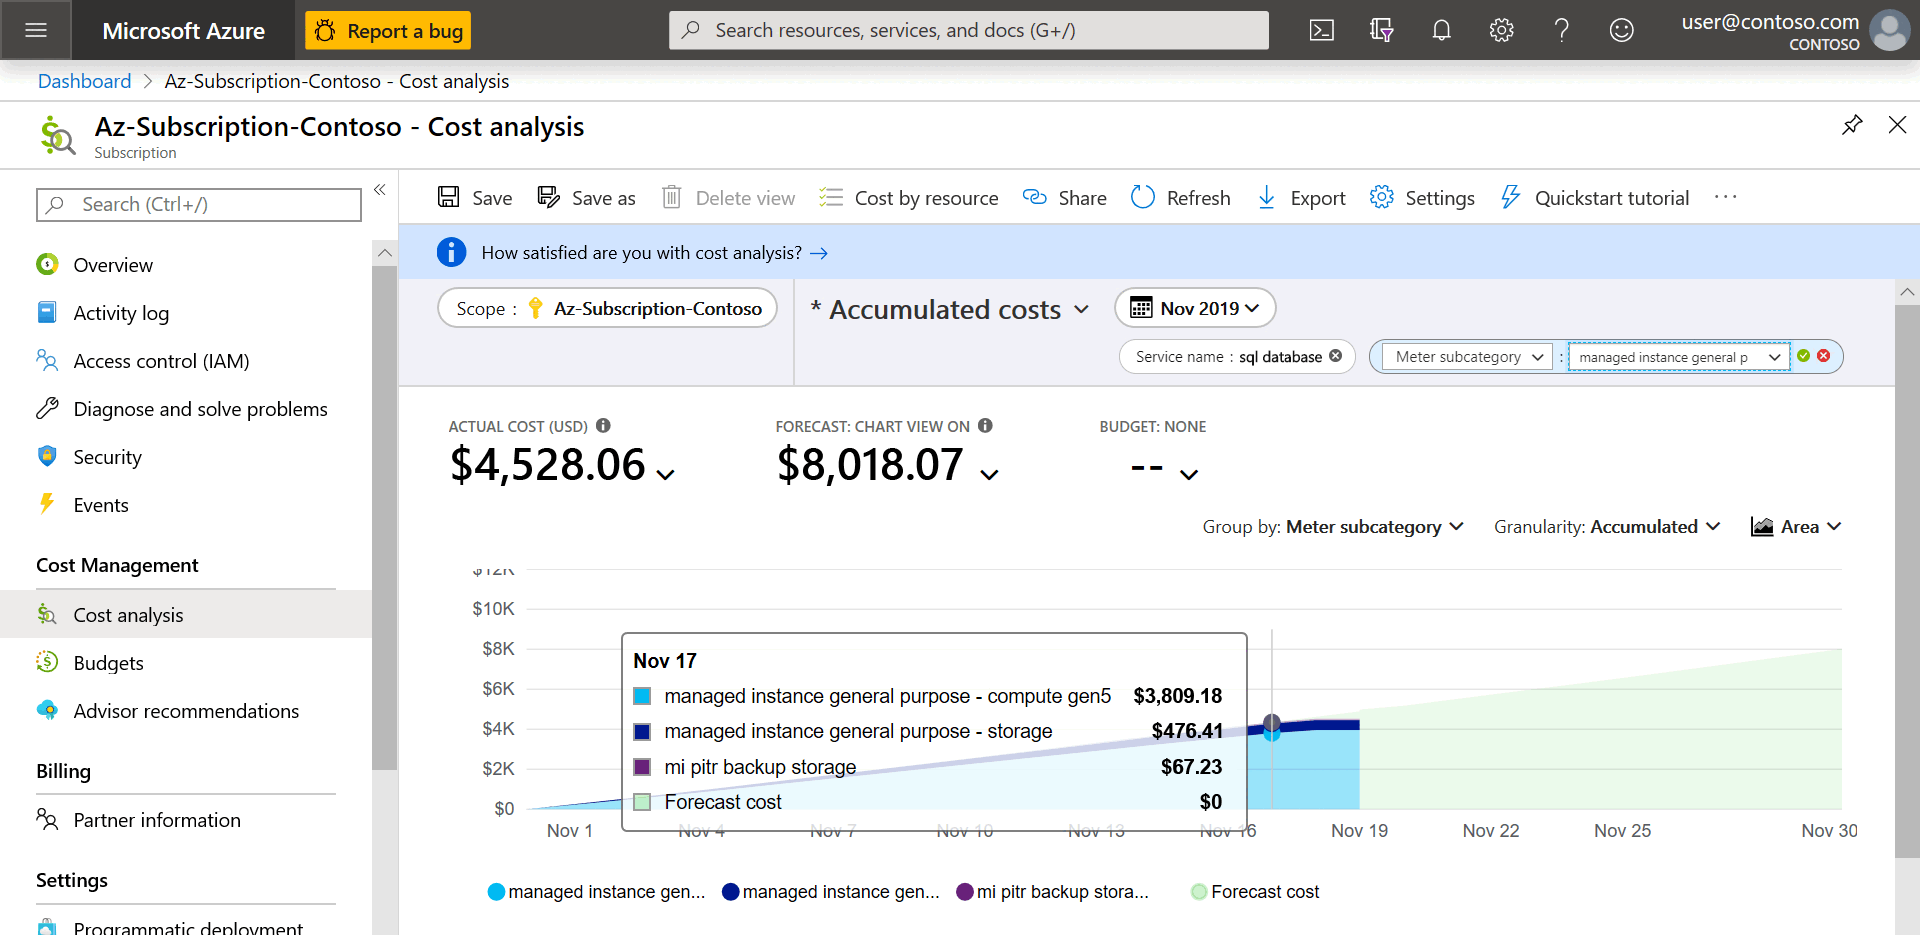Export the cost analysis data
1920x935 pixels.
(x=1301, y=198)
